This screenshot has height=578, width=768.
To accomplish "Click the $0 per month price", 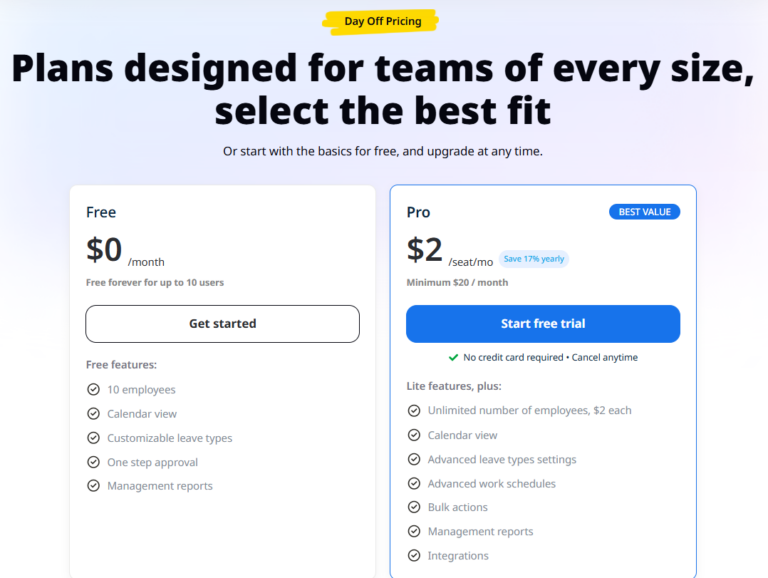I will (x=104, y=250).
